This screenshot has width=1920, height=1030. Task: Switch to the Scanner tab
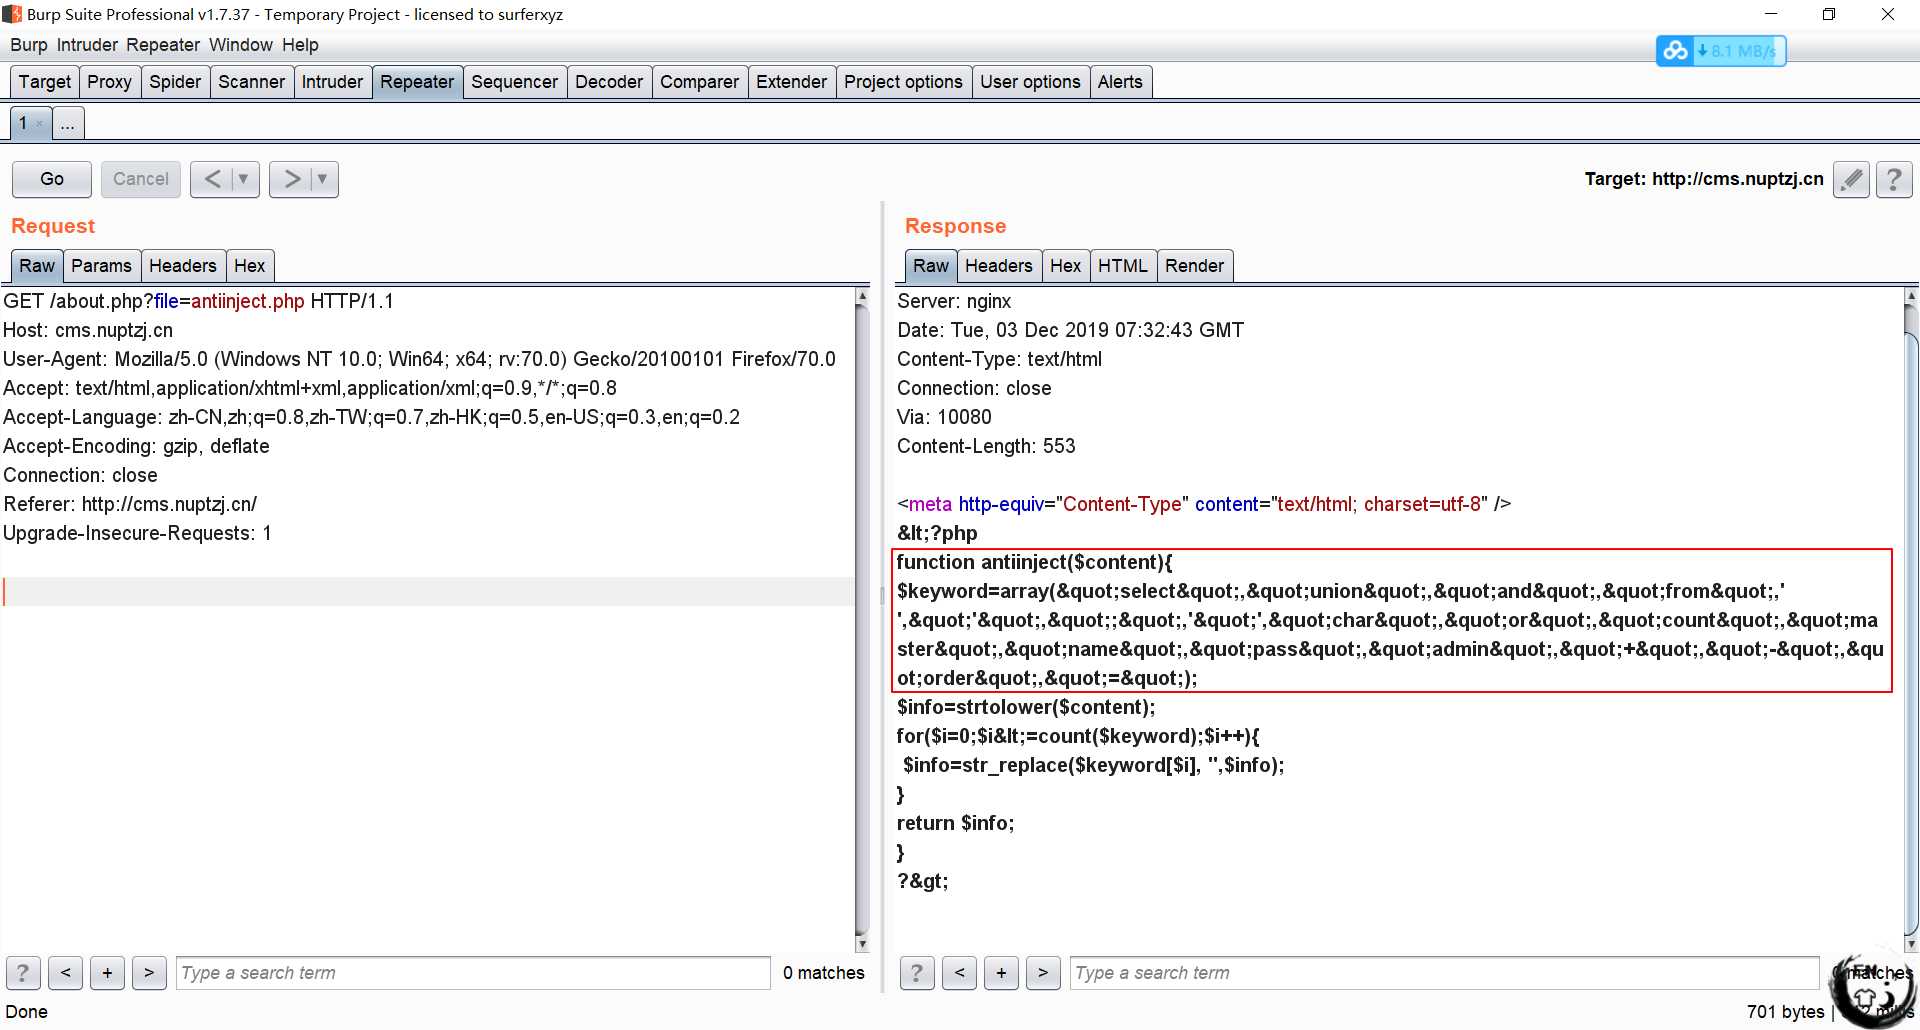(x=251, y=82)
